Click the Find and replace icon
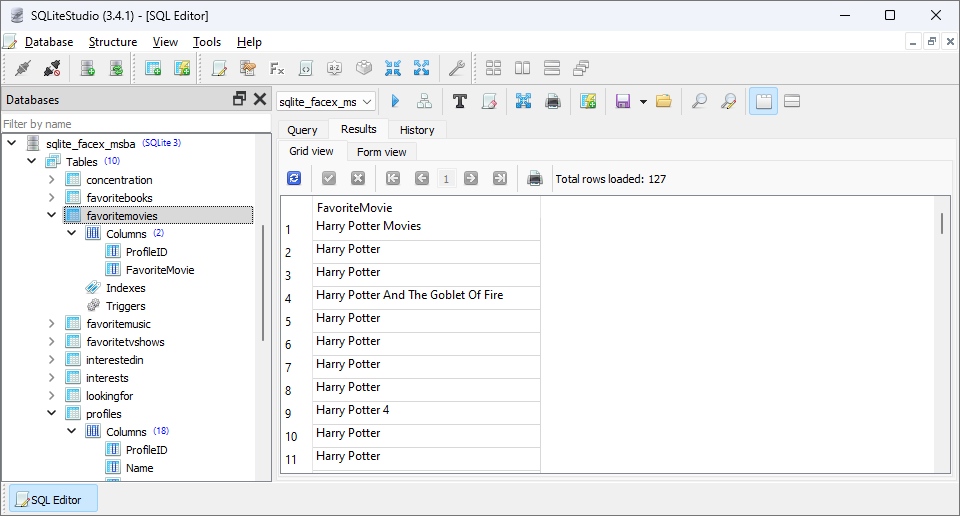Image resolution: width=960 pixels, height=517 pixels. pos(728,101)
